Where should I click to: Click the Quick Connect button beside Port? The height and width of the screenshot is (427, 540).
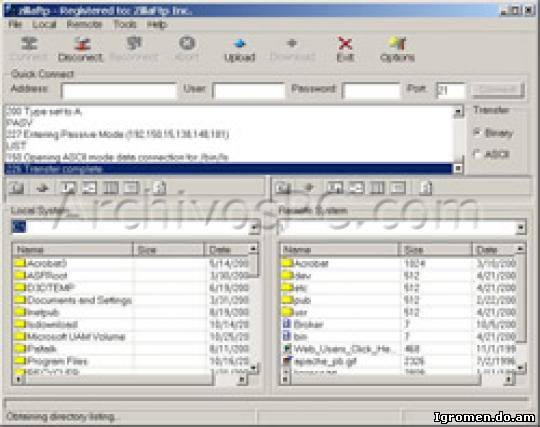[x=497, y=90]
